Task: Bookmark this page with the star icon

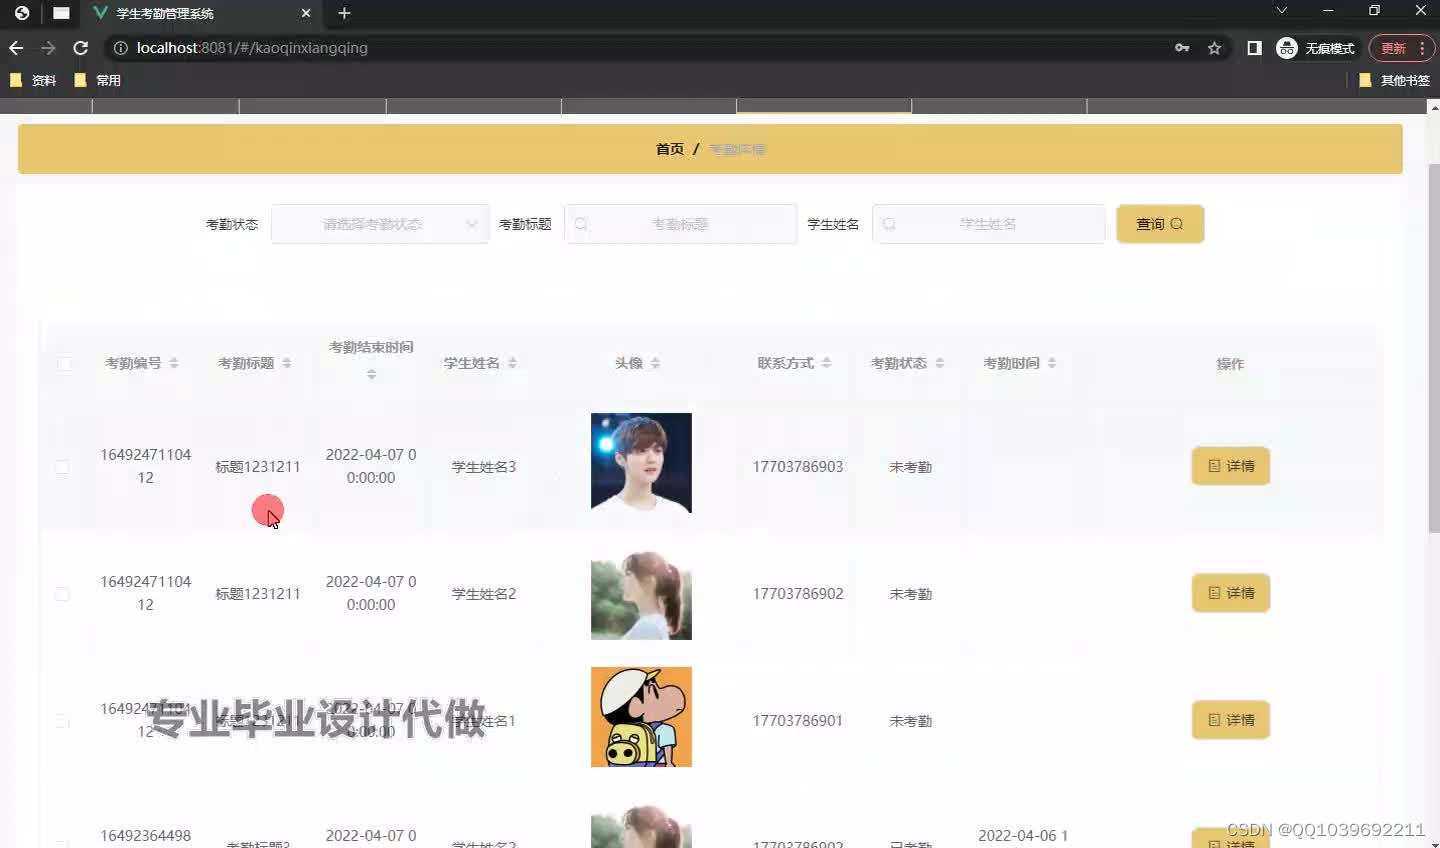Action: point(1214,48)
